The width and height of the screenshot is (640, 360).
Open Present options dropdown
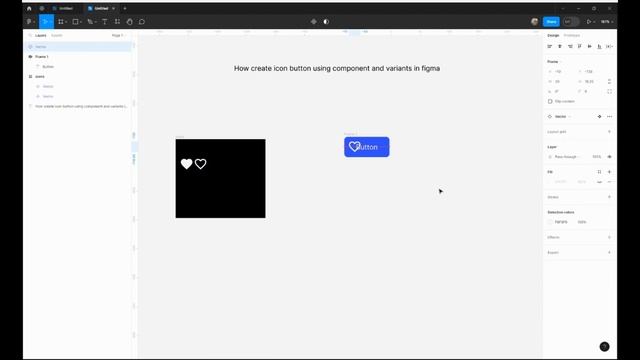tap(594, 22)
